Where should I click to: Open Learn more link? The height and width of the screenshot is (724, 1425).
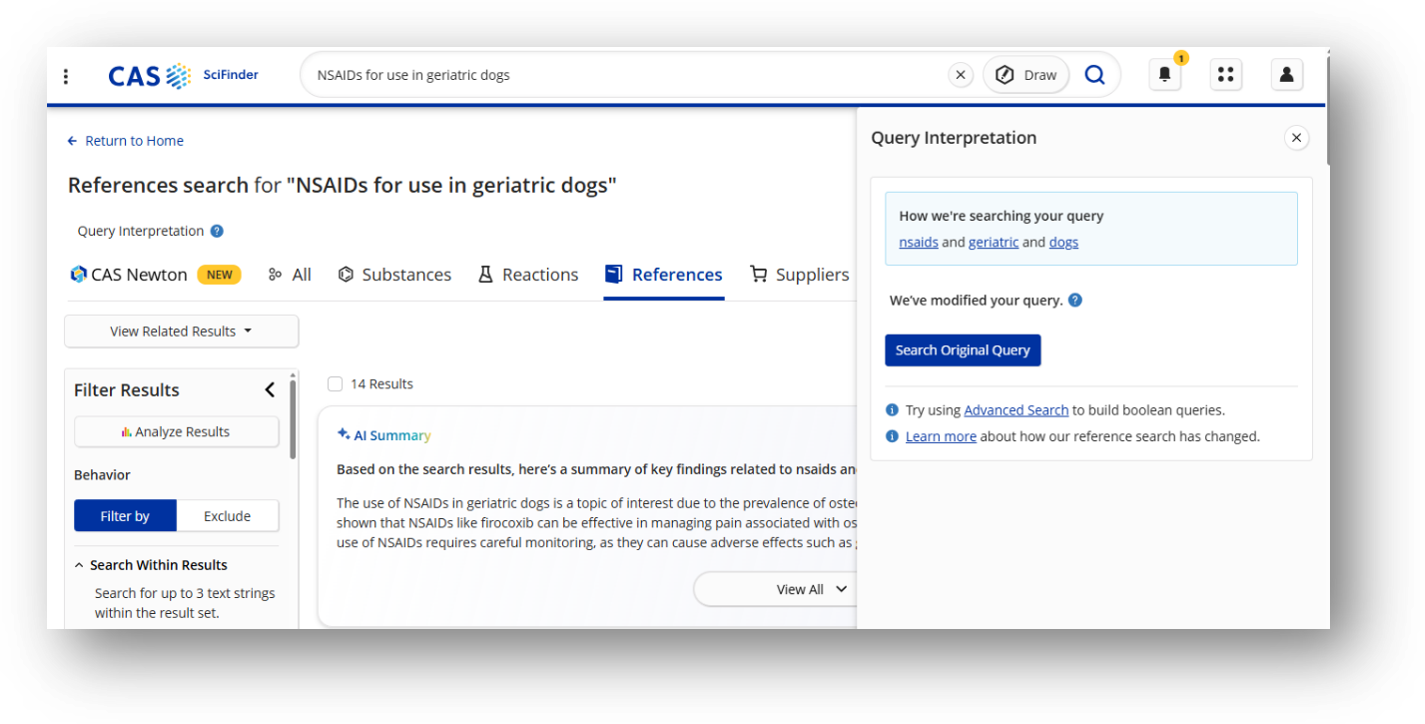(941, 436)
